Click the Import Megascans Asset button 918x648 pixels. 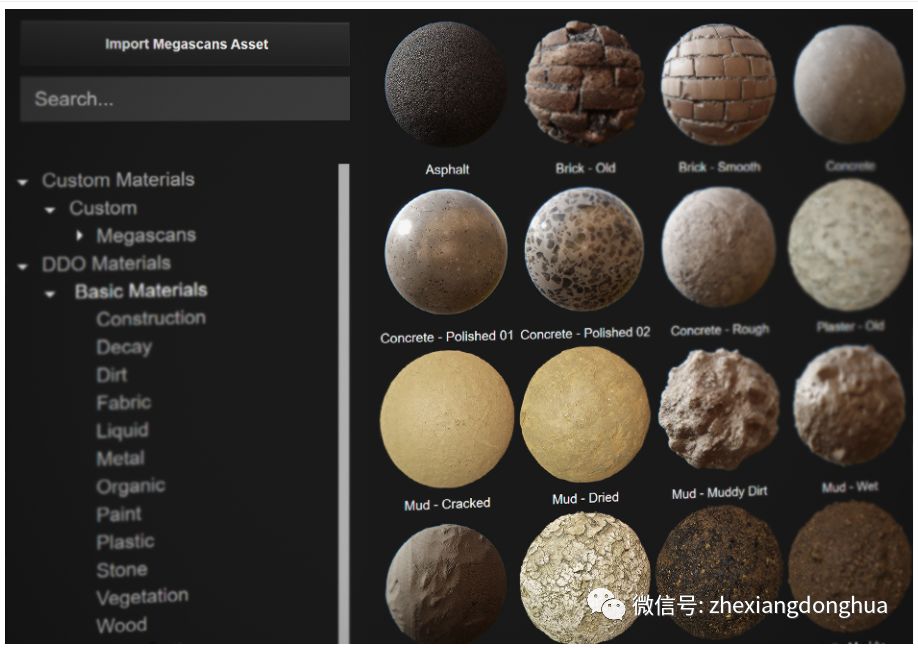click(185, 44)
